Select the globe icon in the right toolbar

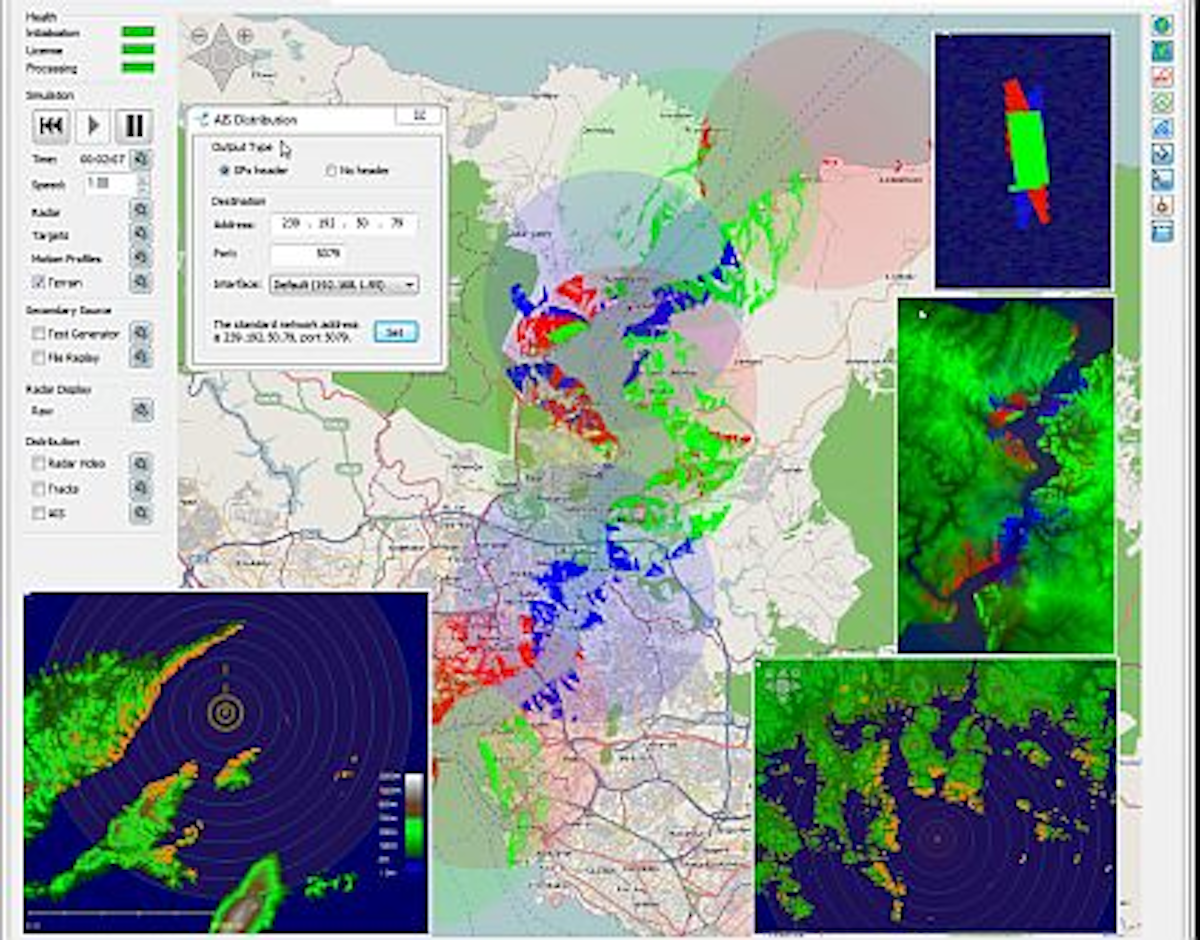pyautogui.click(x=1162, y=26)
